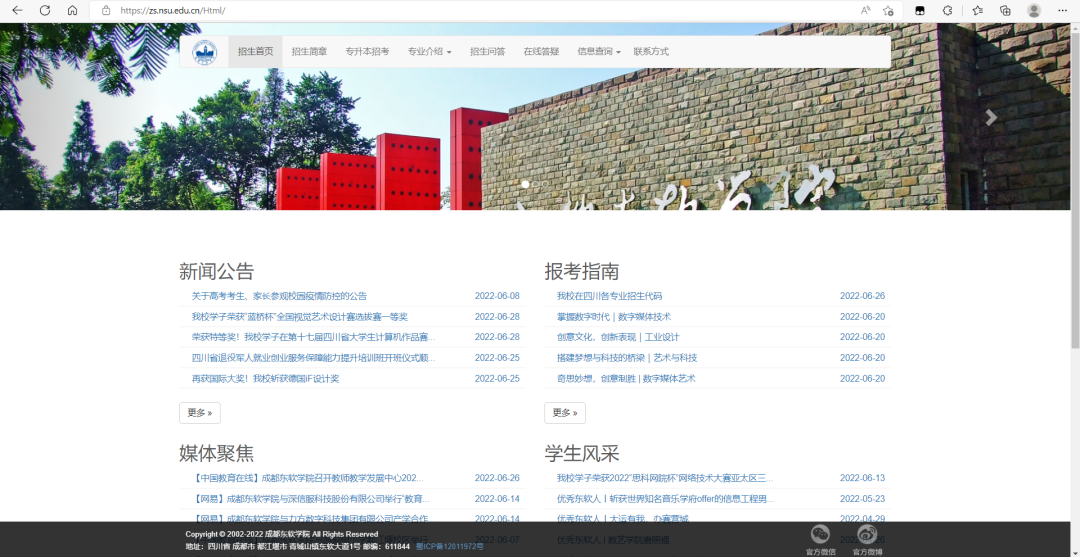1080x557 pixels.
Task: Open the Collections icon in toolbar
Action: click(1005, 10)
